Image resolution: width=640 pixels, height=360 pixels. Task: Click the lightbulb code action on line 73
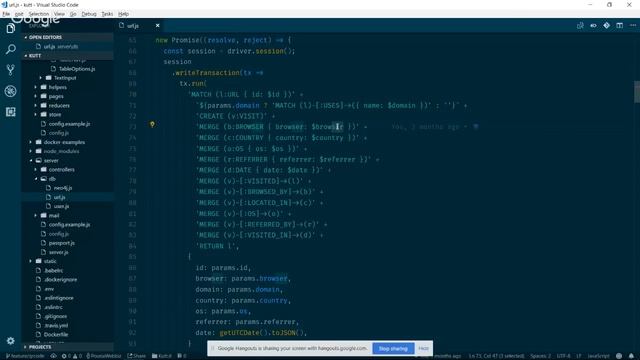point(152,124)
